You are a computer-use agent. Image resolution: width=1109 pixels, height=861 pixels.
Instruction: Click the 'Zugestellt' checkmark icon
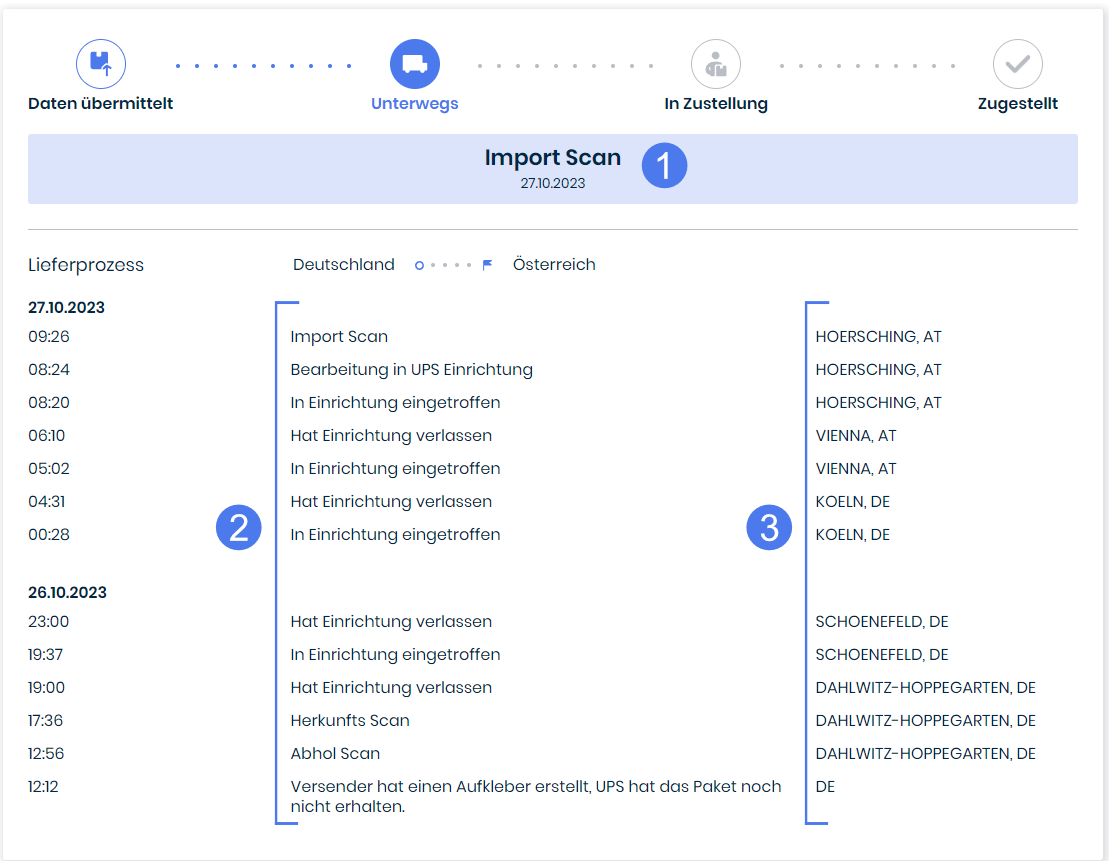click(x=1017, y=64)
